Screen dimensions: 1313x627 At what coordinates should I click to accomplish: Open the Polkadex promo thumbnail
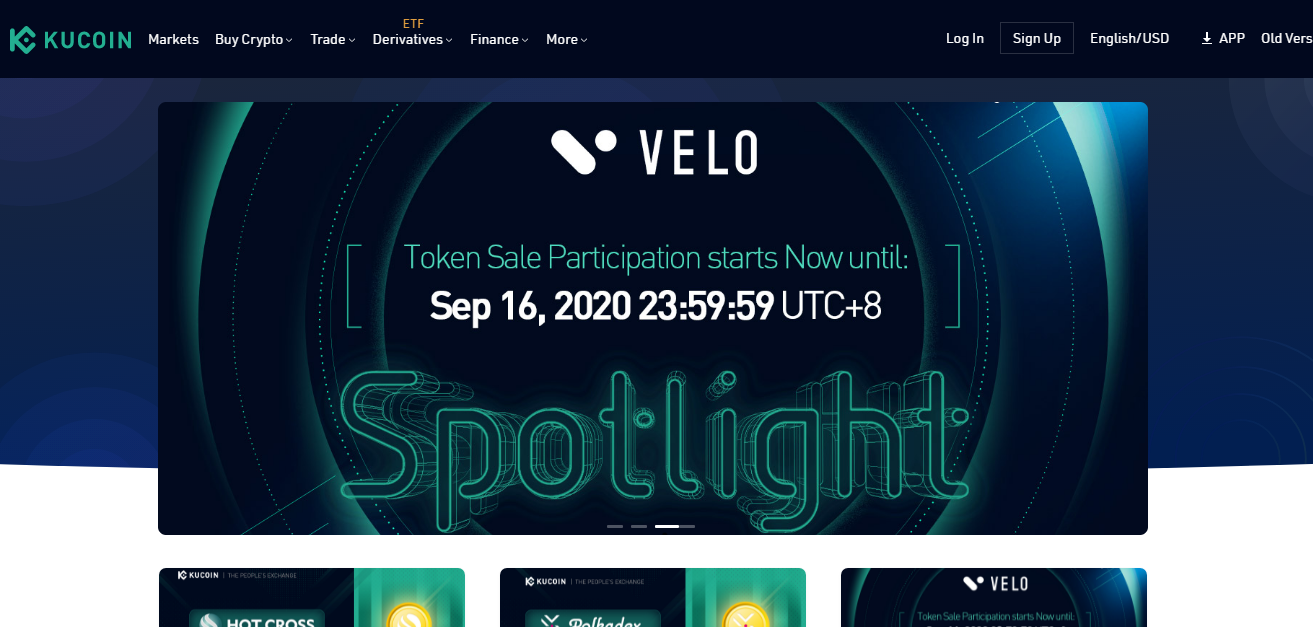[x=653, y=598]
